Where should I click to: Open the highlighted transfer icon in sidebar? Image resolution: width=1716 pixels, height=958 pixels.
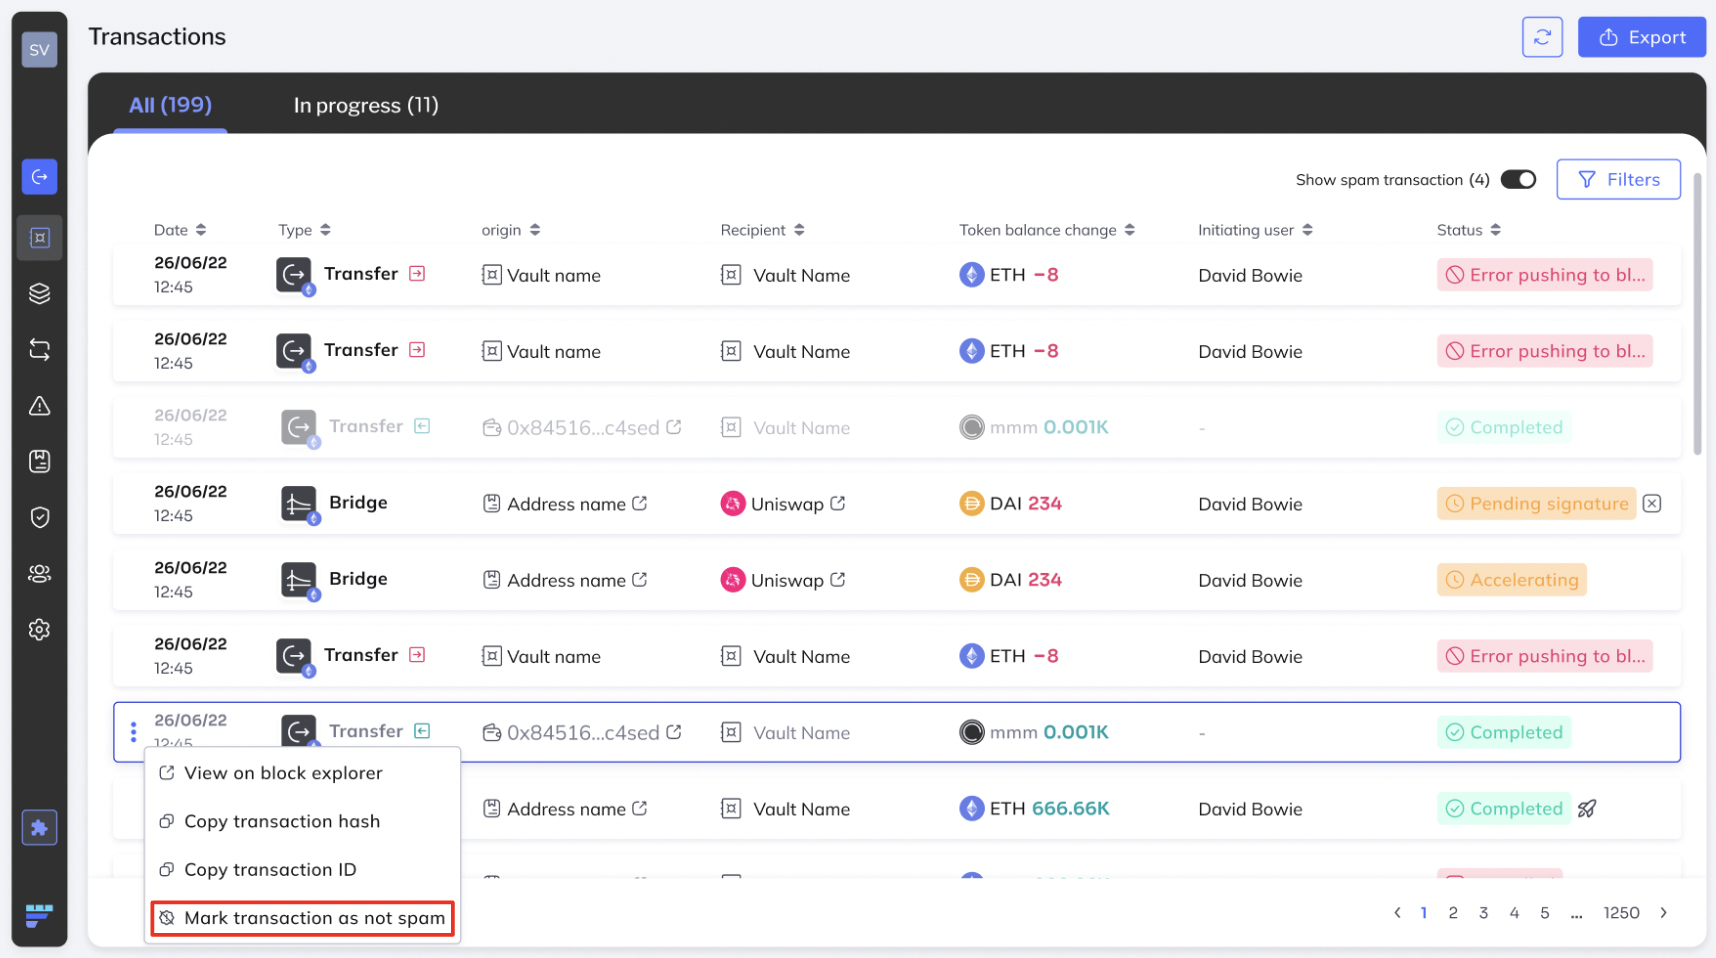[39, 177]
